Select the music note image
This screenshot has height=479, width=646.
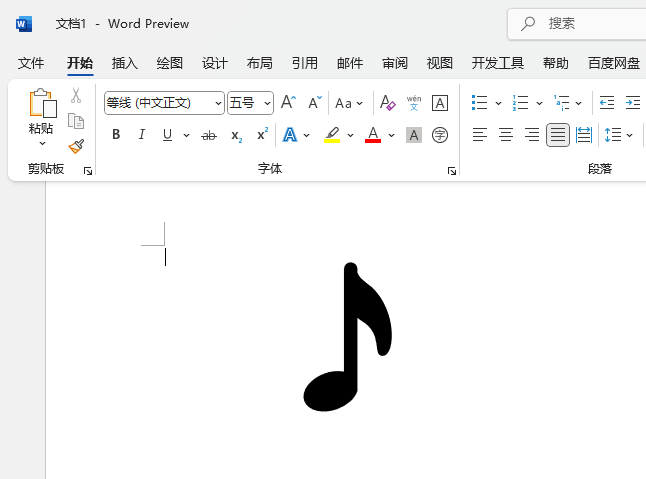coord(347,336)
